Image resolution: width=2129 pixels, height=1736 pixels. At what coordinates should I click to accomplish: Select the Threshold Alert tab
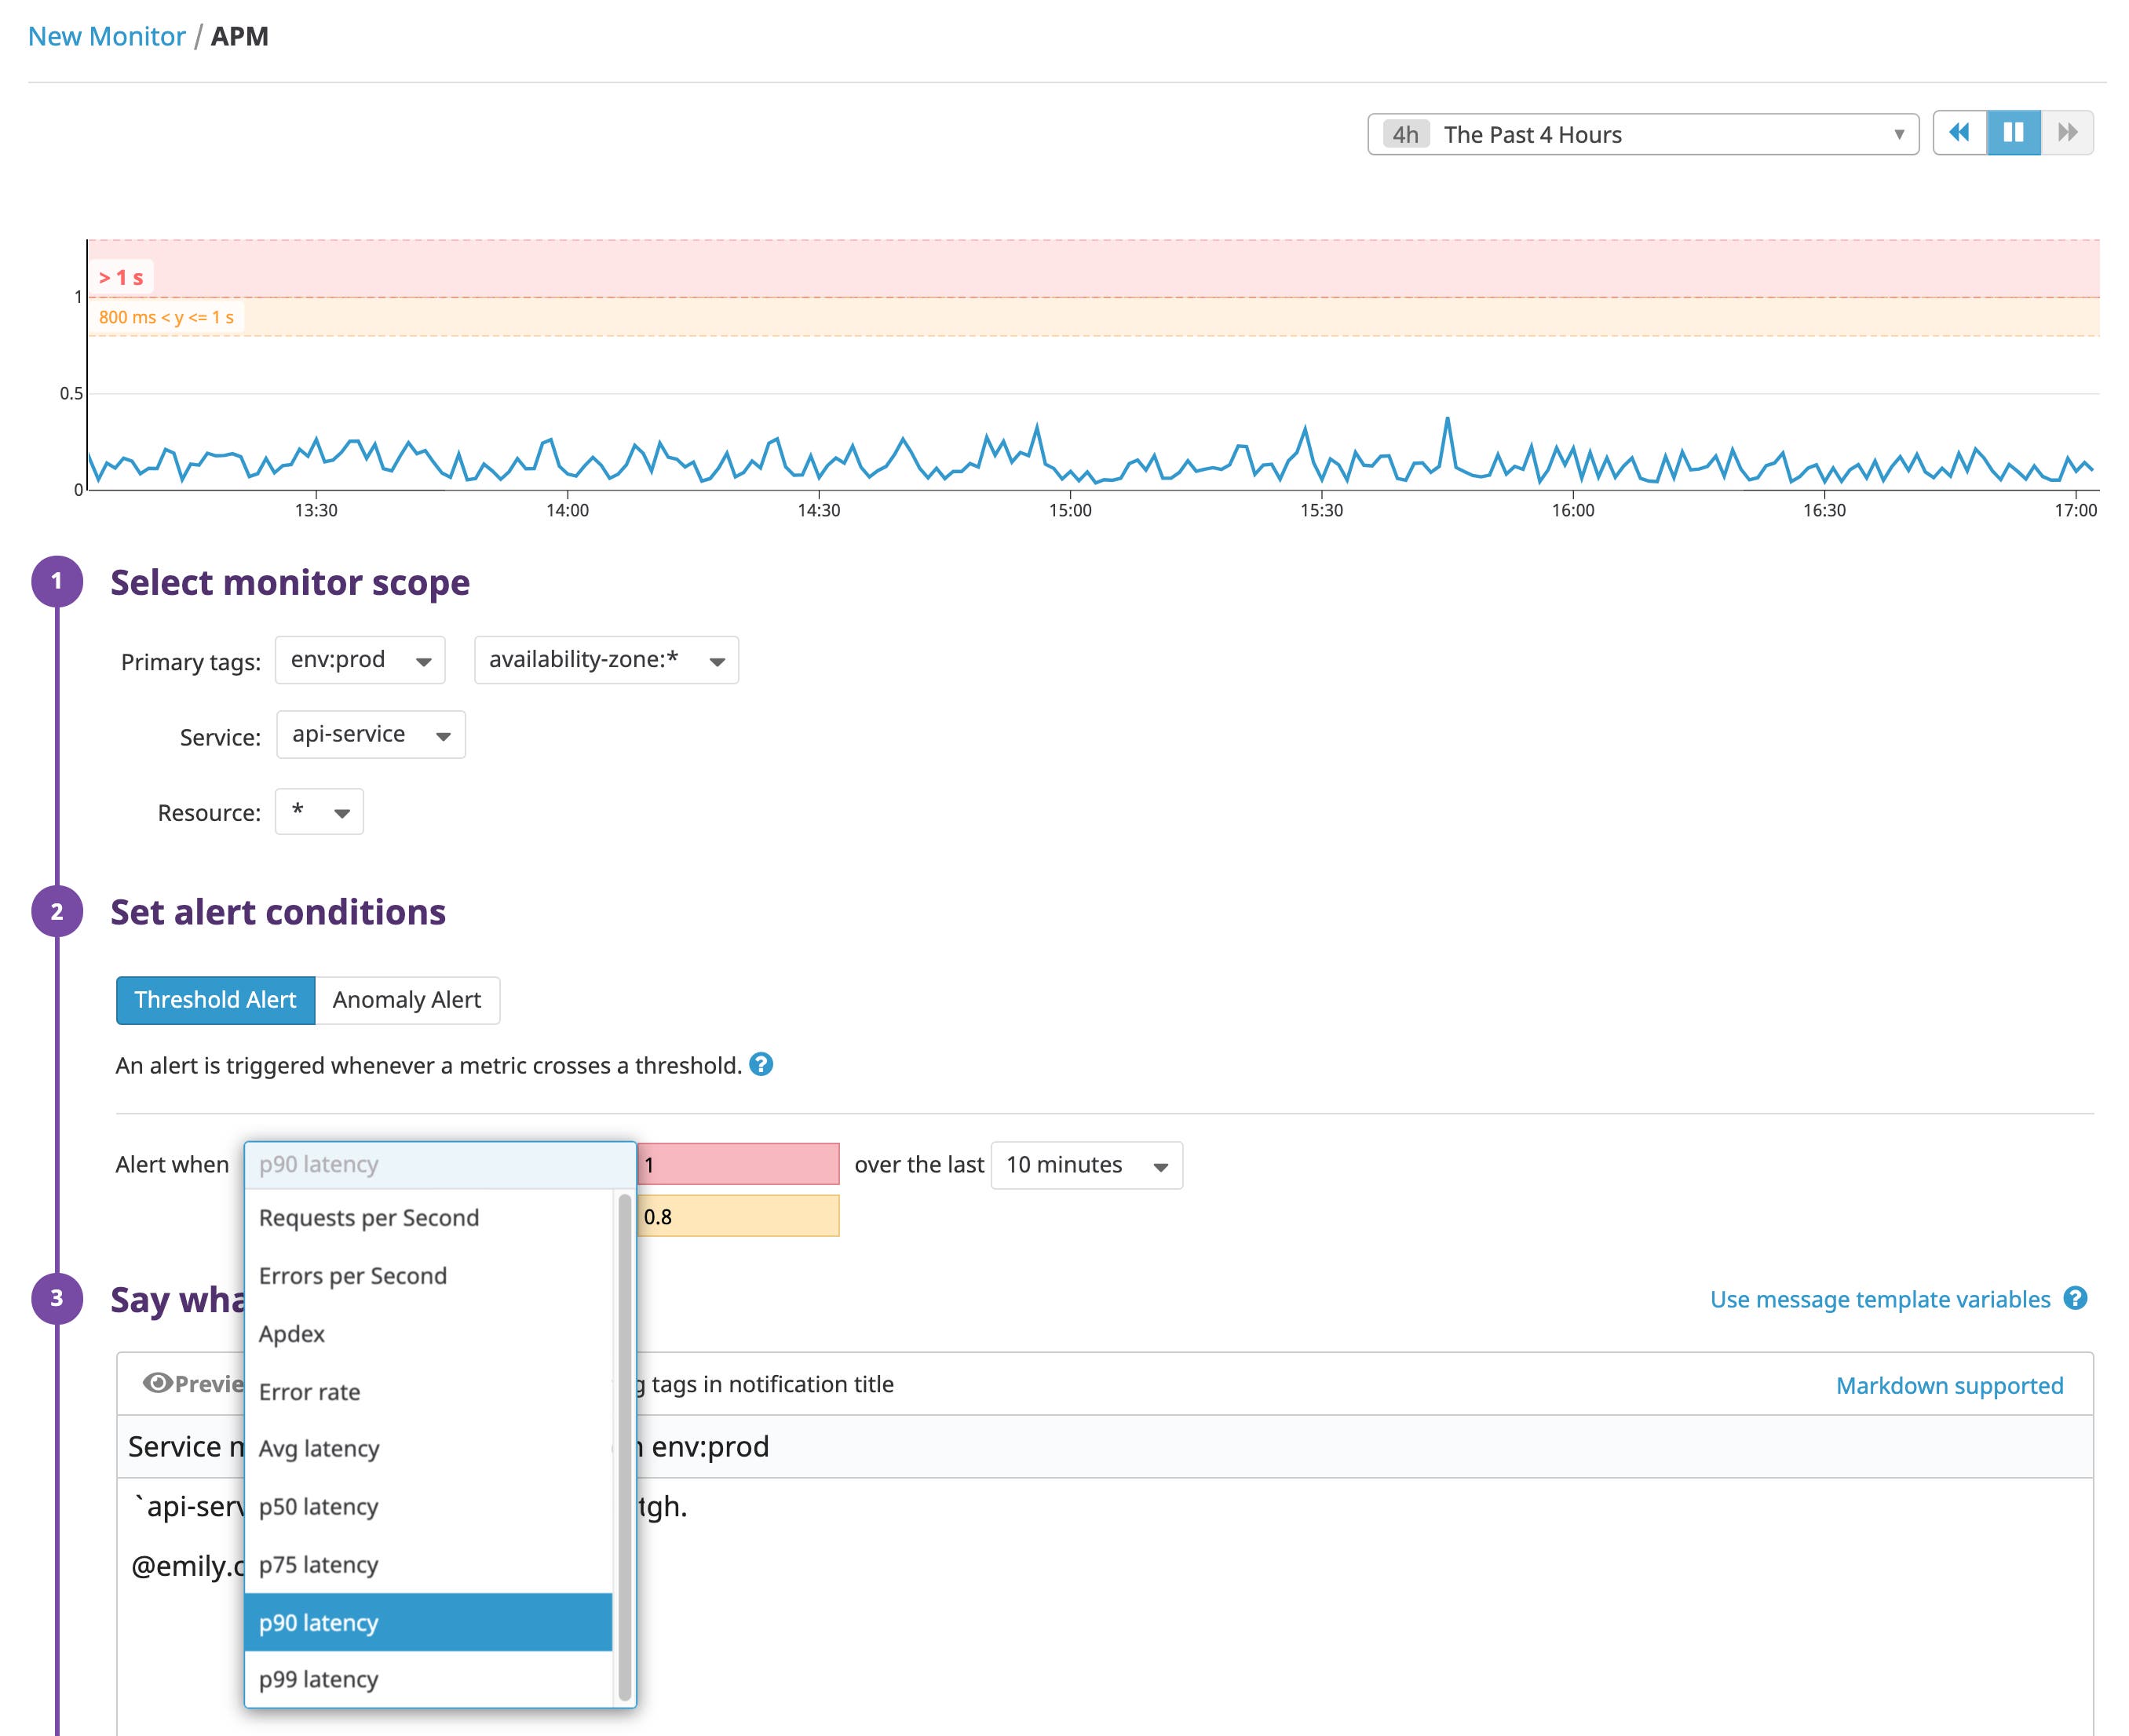point(215,999)
